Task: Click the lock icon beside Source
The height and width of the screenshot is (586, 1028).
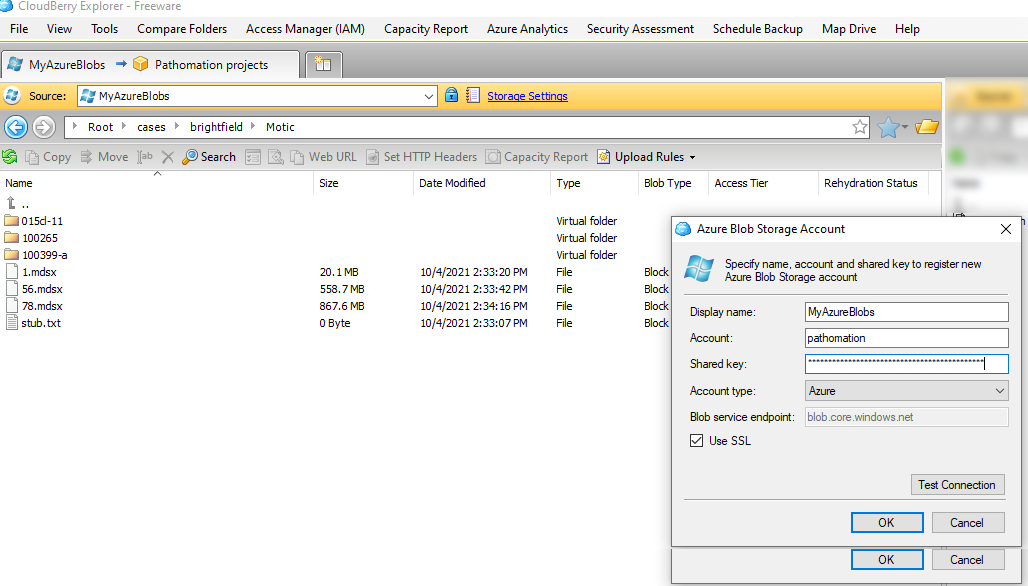Action: (451, 96)
